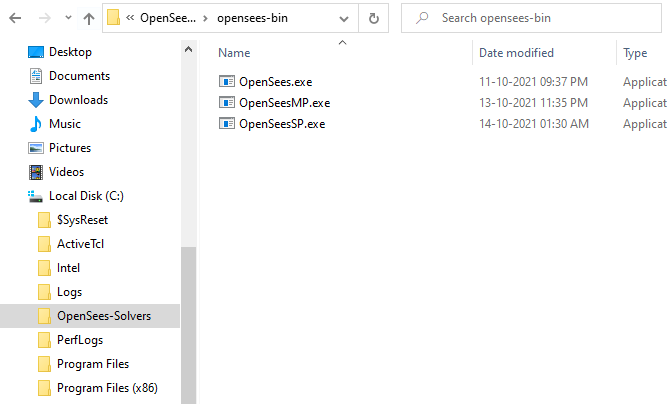667x404 pixels.
Task: Open Documents in the navigation pane
Action: pyautogui.click(x=79, y=76)
